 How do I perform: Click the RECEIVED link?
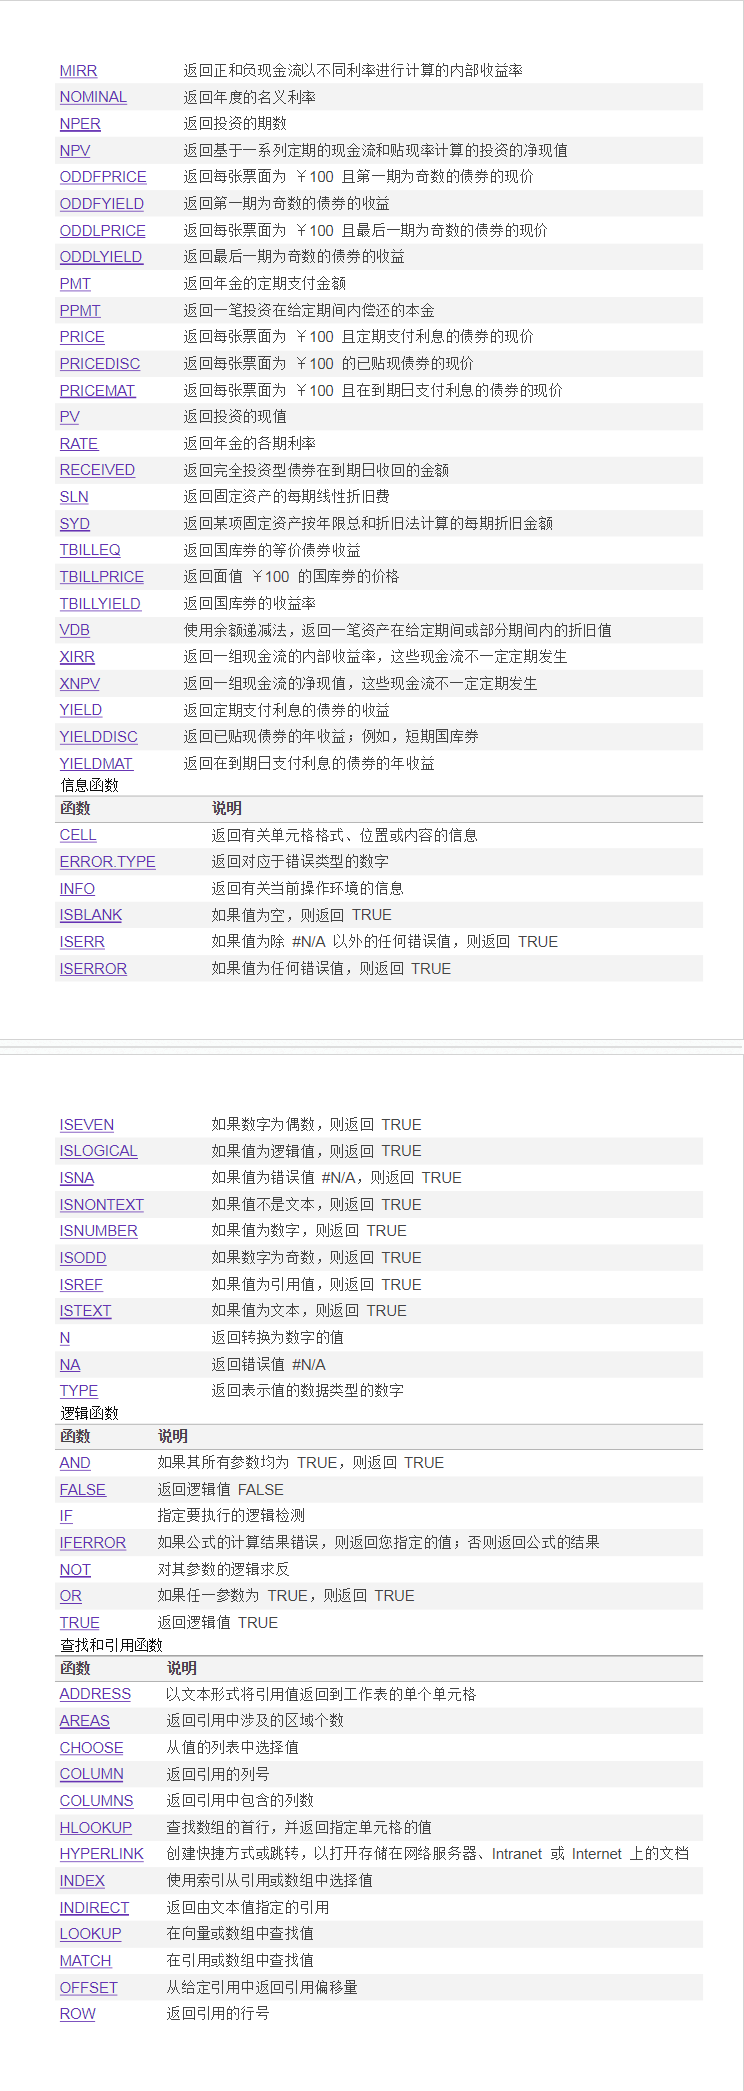coord(97,470)
